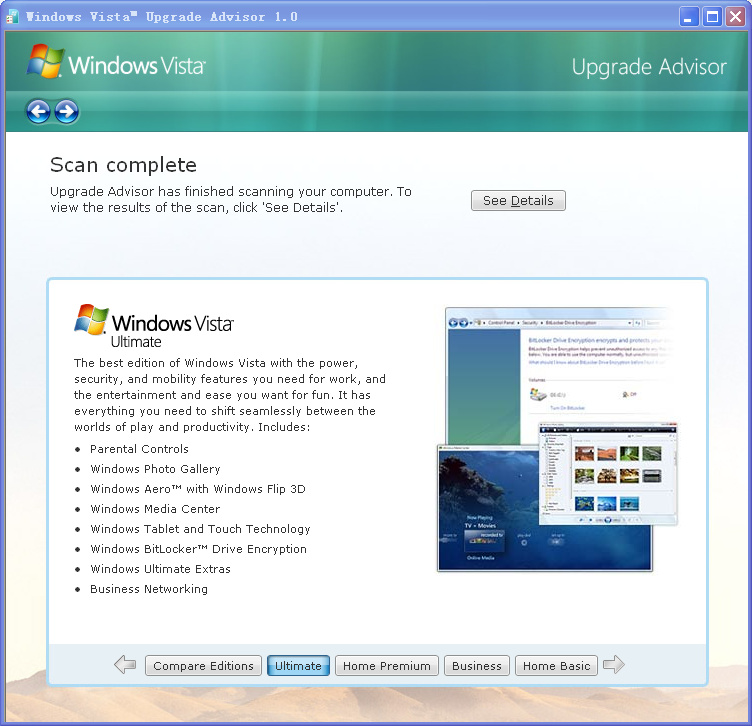Minimize the Upgrade Advisor window
This screenshot has height=726, width=752.
click(689, 17)
